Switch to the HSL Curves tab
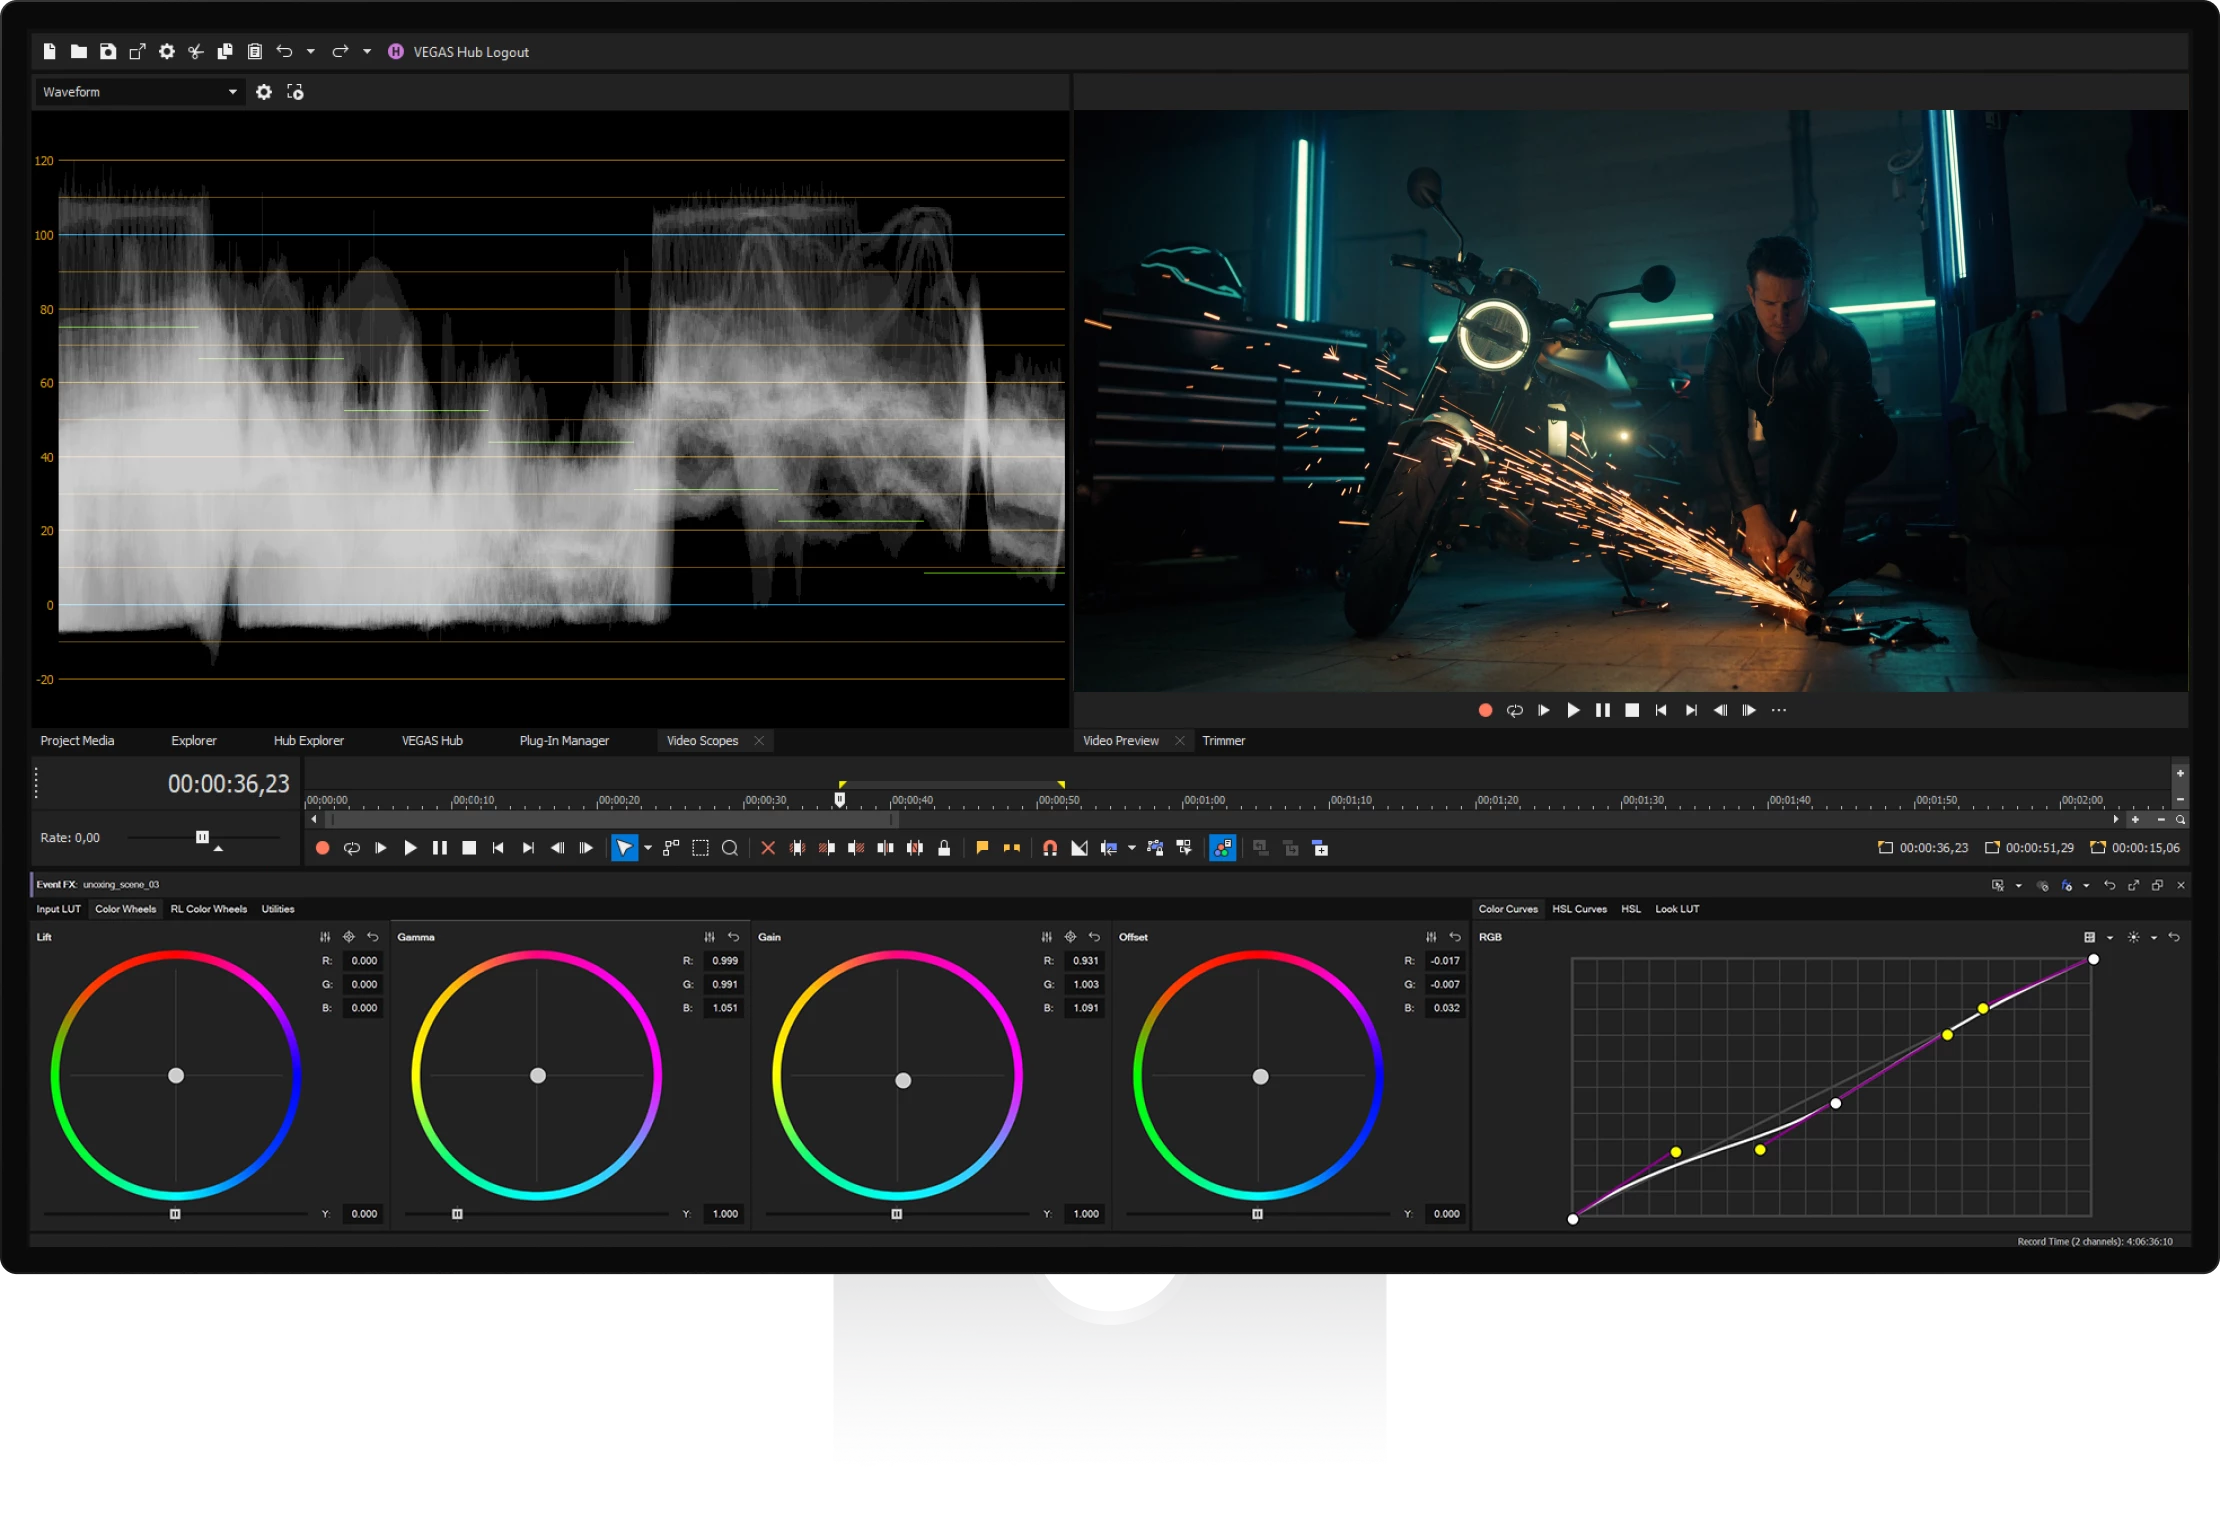The height and width of the screenshot is (1520, 2220). pos(1580,909)
